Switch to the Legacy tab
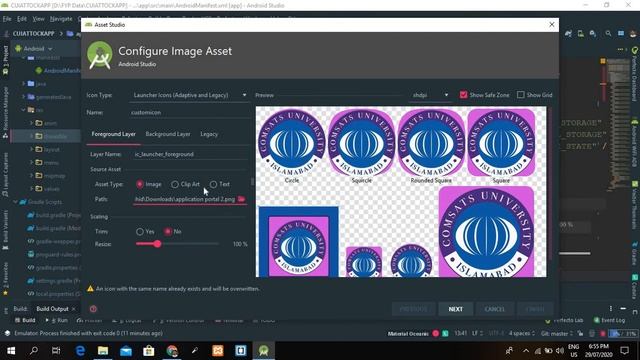 tap(209, 134)
